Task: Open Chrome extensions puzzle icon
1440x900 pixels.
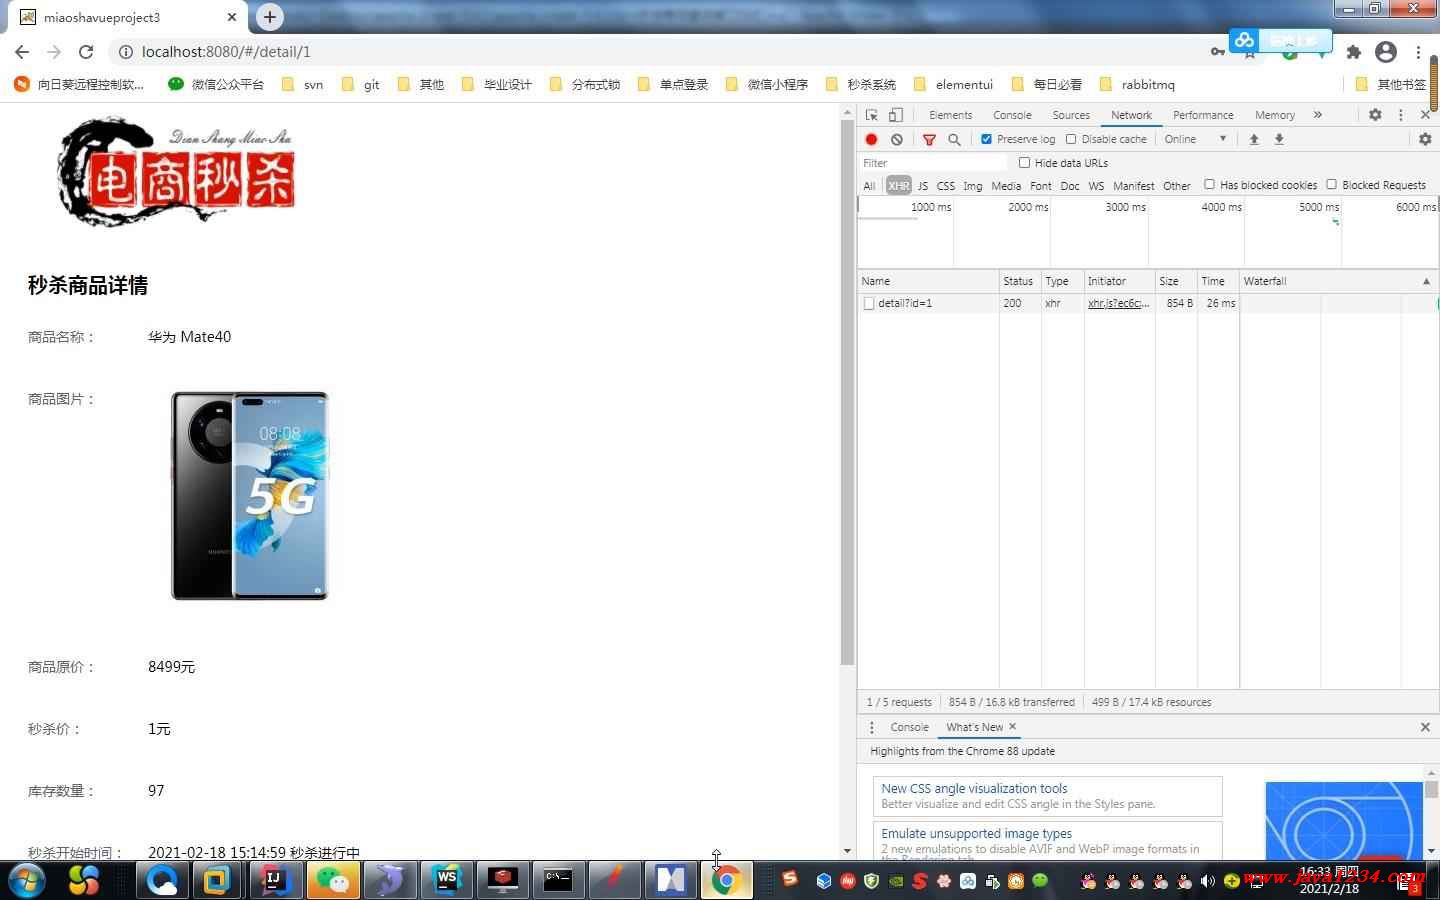Action: click(x=1354, y=52)
